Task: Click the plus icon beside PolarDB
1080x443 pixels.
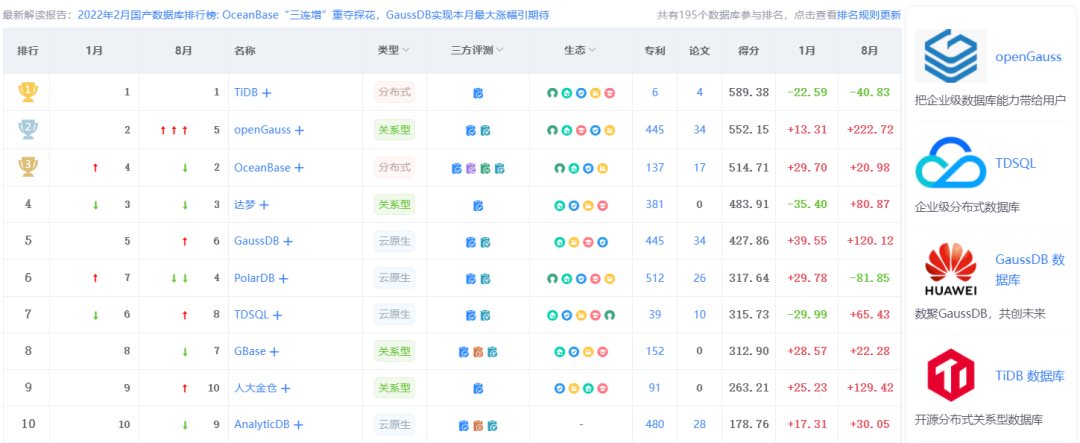Action: [283, 279]
